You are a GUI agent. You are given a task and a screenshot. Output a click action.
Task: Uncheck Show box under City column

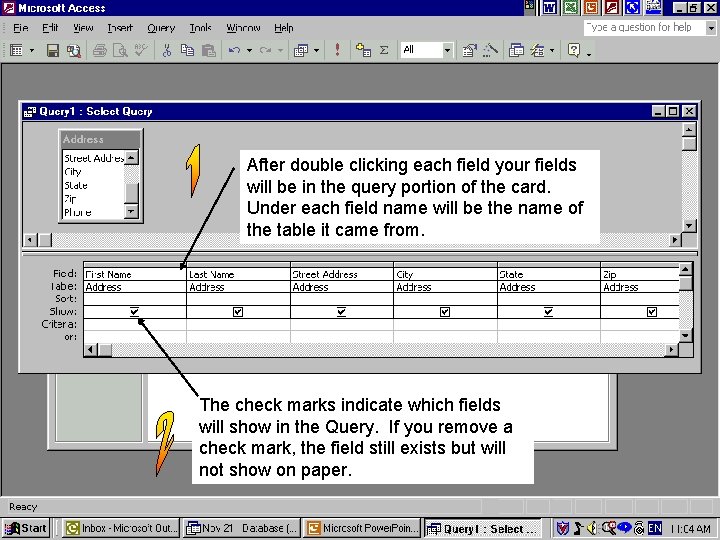[x=445, y=312]
